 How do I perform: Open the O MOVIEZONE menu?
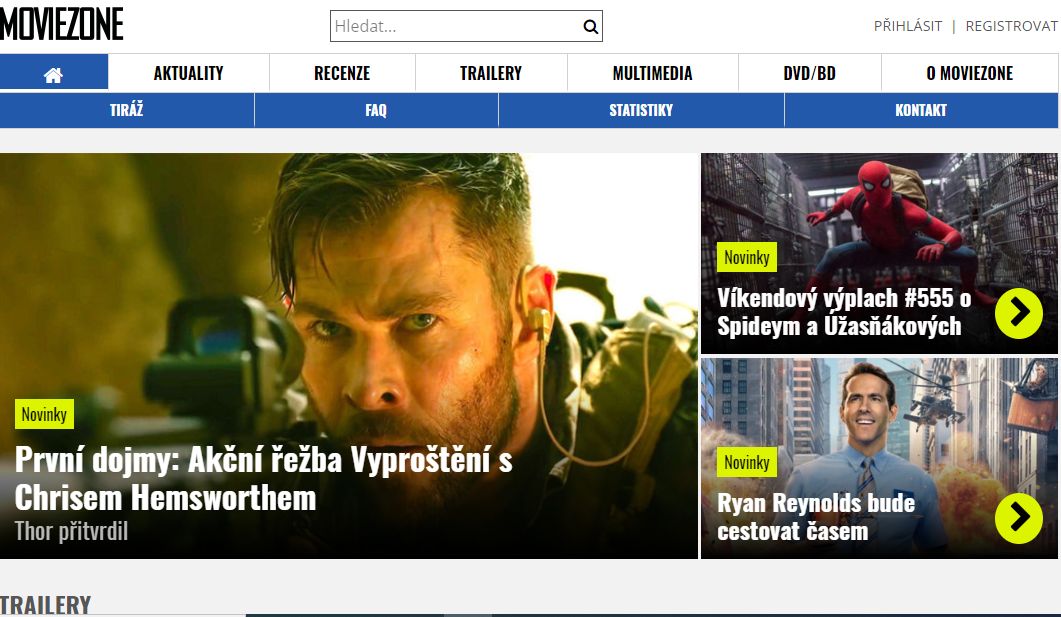pyautogui.click(x=970, y=73)
